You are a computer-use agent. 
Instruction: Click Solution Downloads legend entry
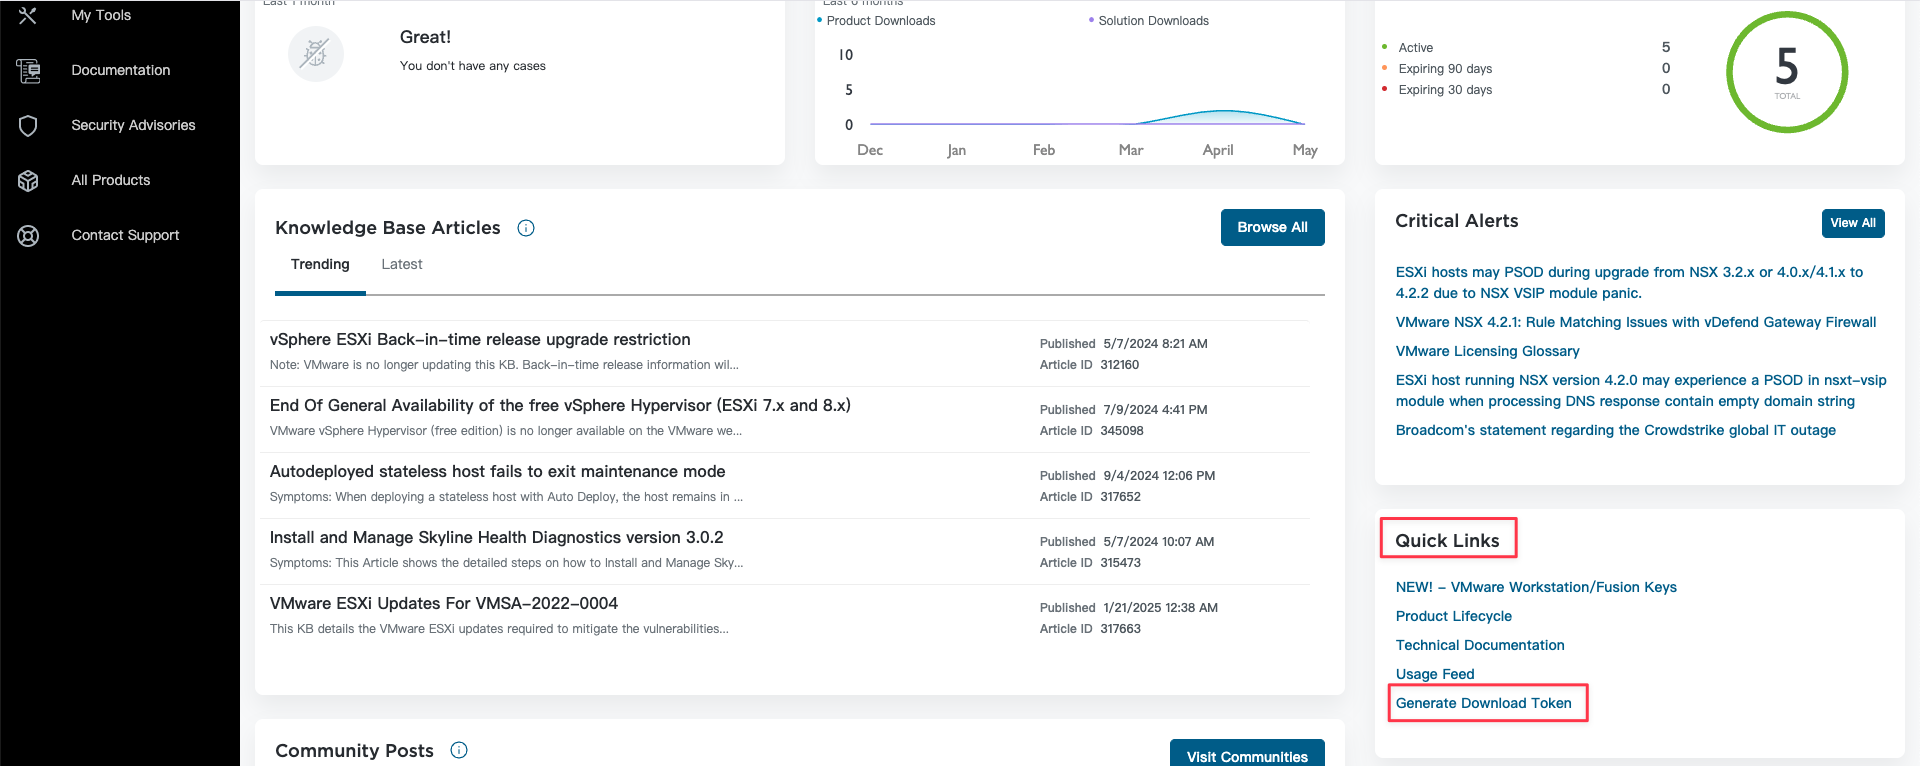coord(1148,21)
